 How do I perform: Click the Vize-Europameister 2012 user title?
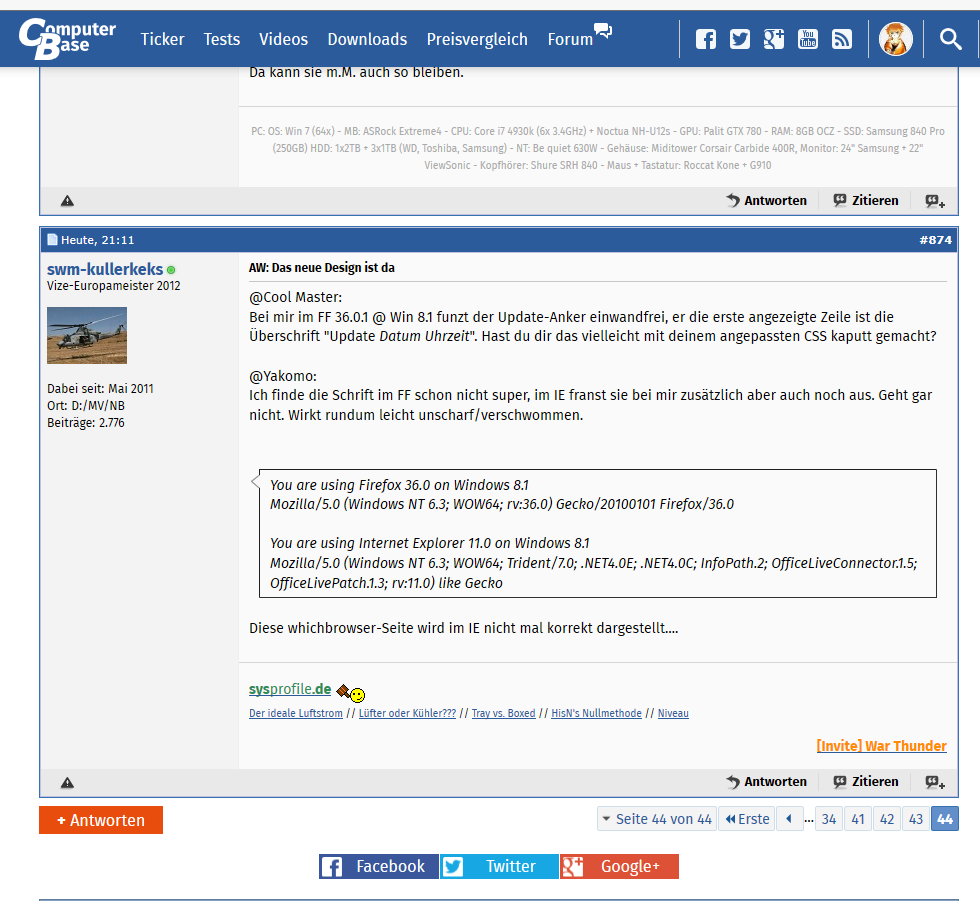114,286
